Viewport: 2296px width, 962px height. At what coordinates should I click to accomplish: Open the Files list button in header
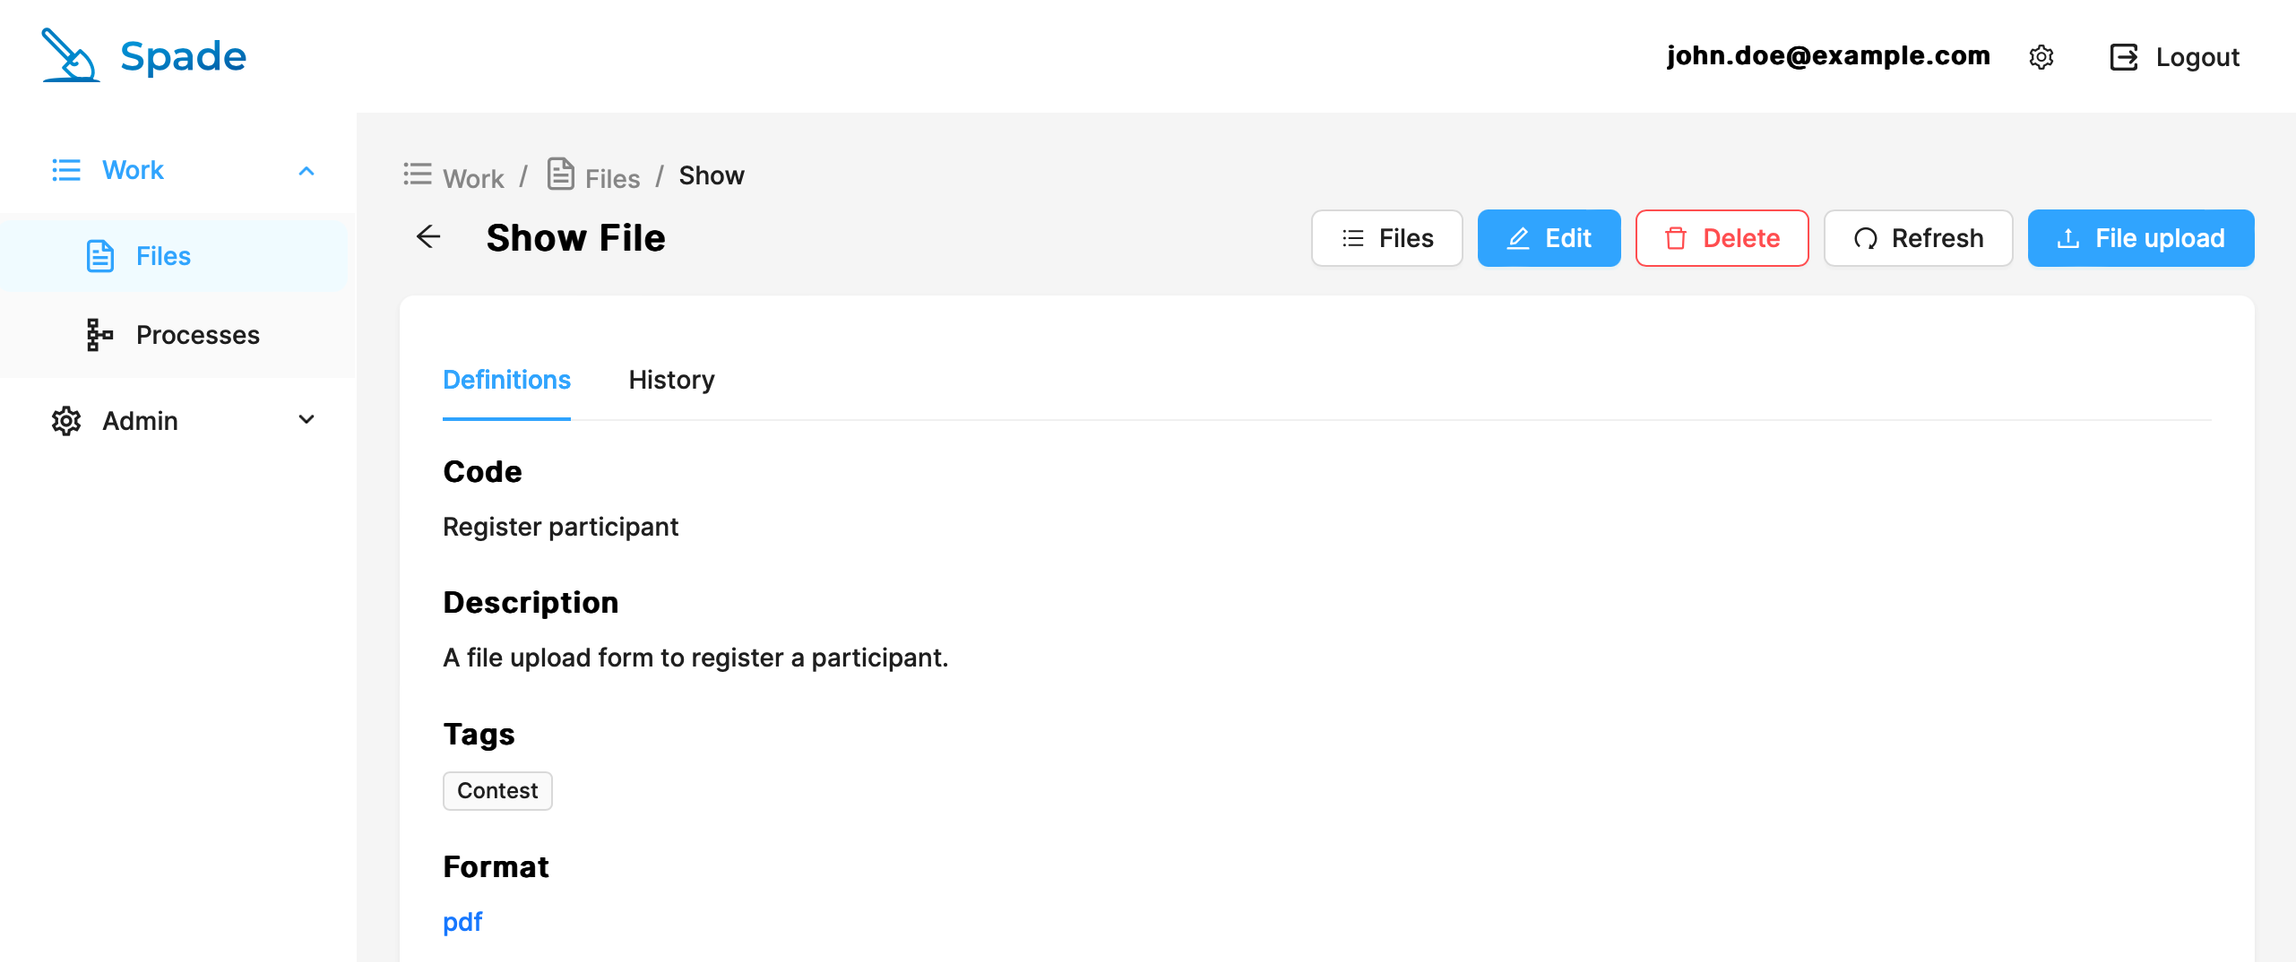[1386, 238]
